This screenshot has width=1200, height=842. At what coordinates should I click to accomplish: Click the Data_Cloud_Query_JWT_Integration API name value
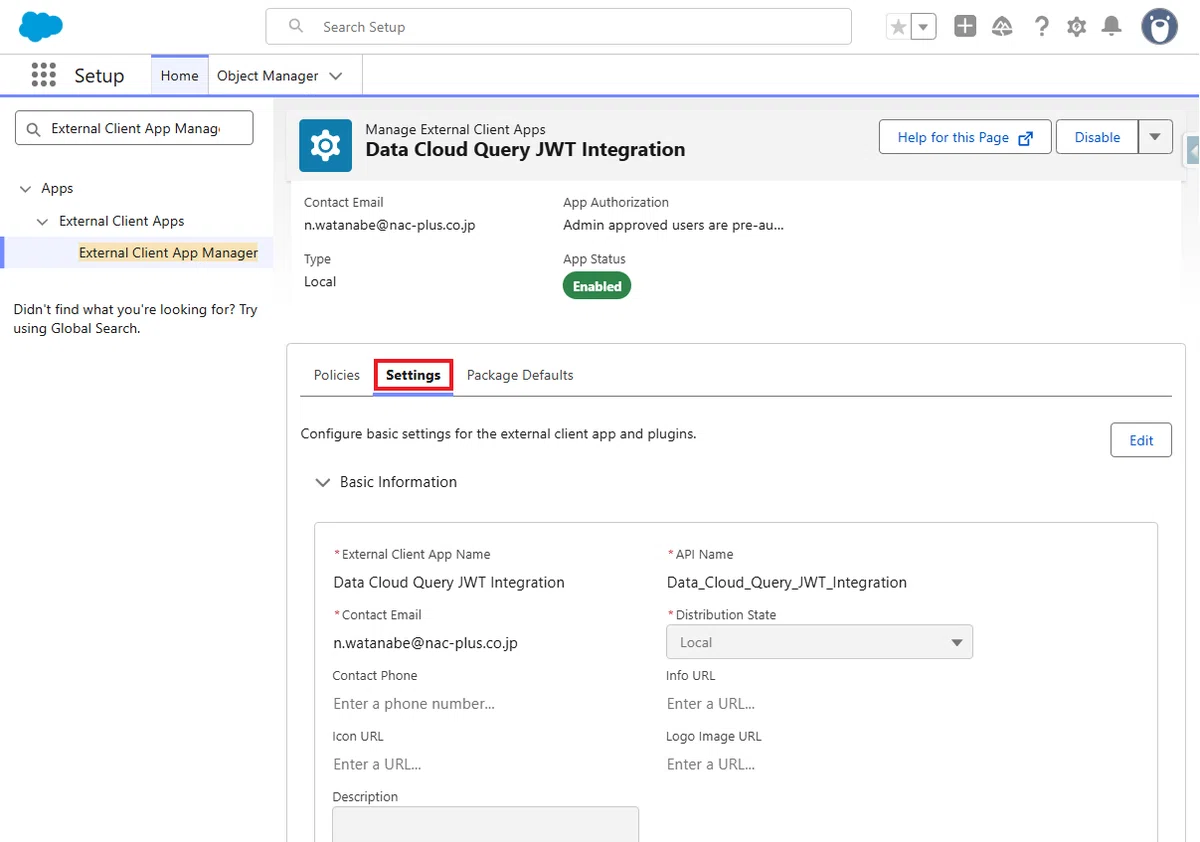tap(787, 582)
